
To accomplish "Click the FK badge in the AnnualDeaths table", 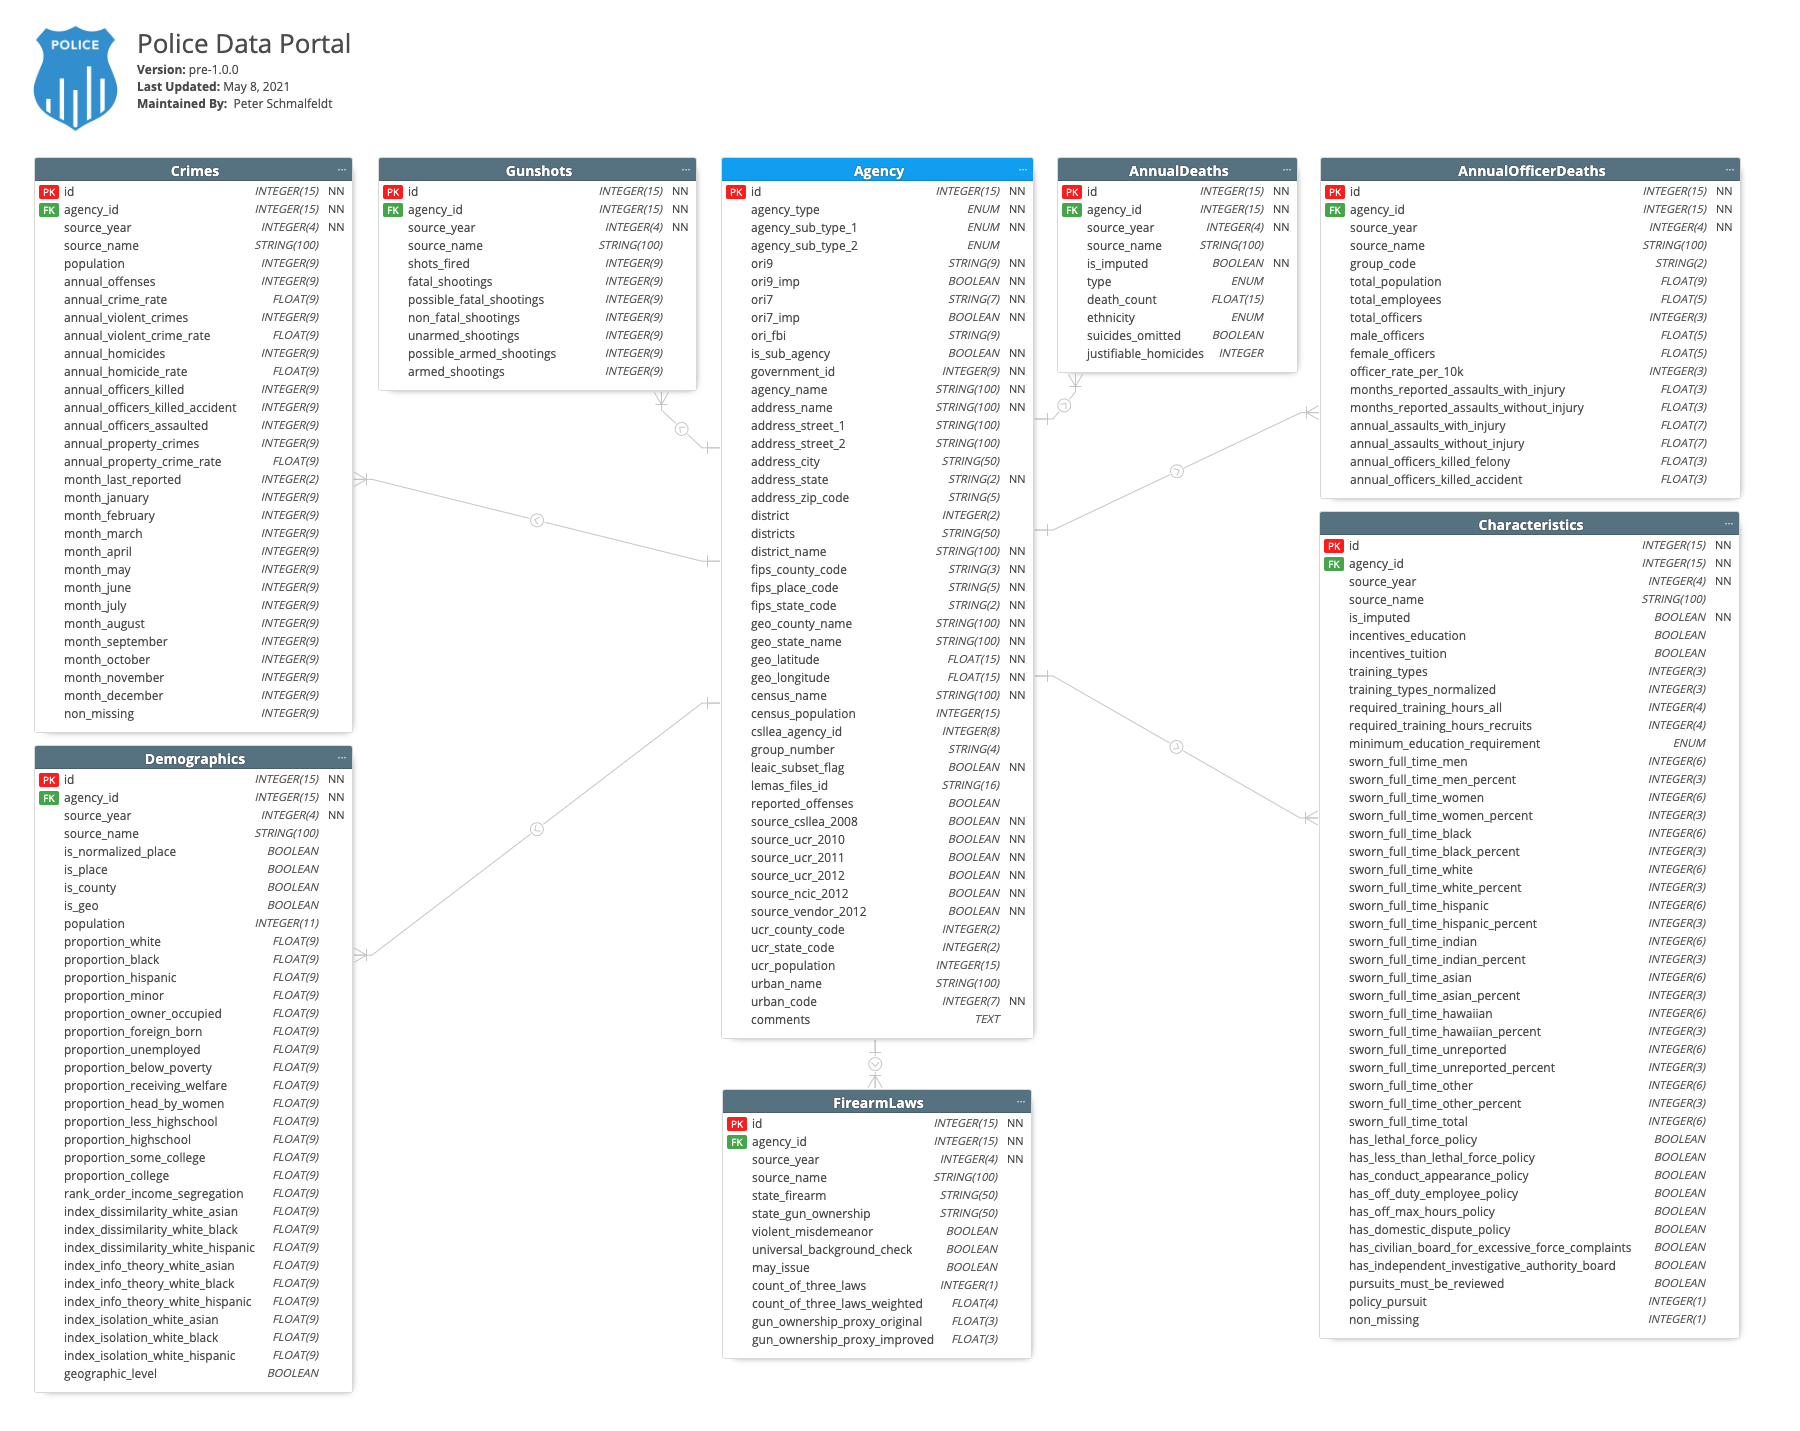I will 1072,210.
